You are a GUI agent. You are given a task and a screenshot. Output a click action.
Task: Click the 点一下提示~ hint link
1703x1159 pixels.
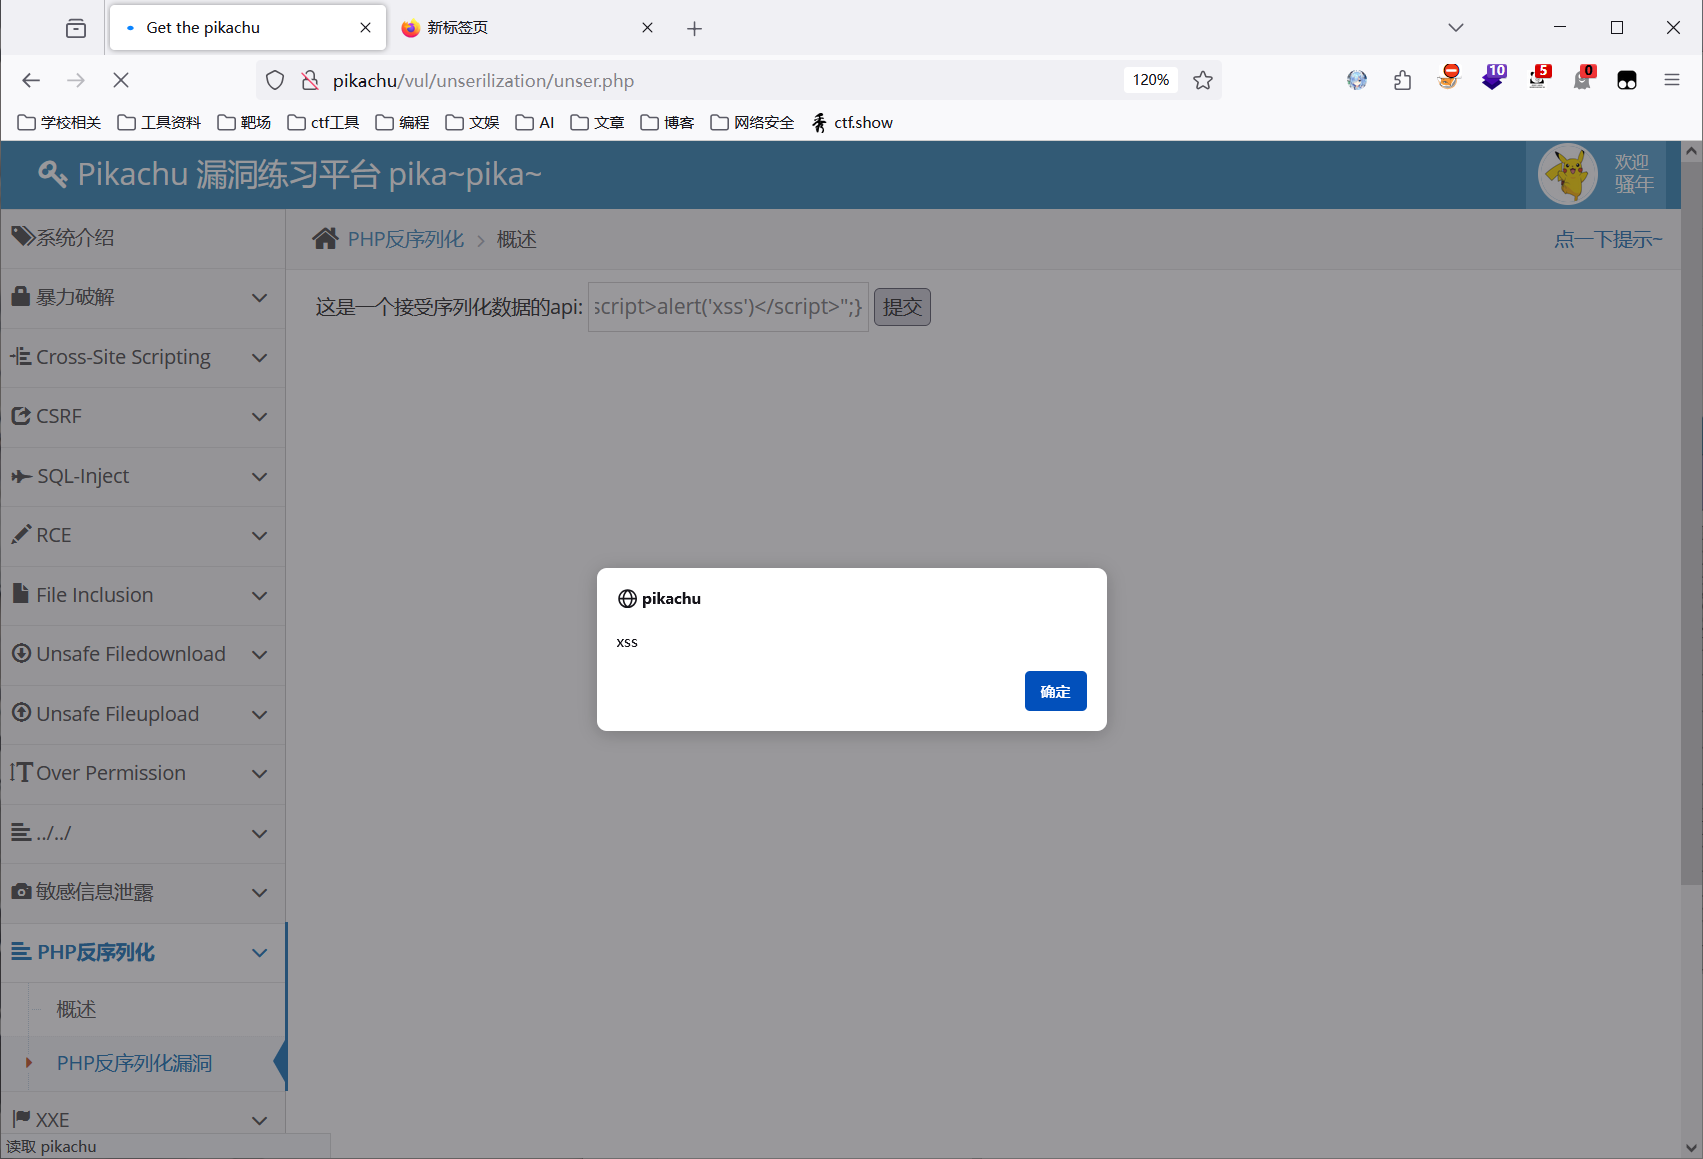(1608, 239)
